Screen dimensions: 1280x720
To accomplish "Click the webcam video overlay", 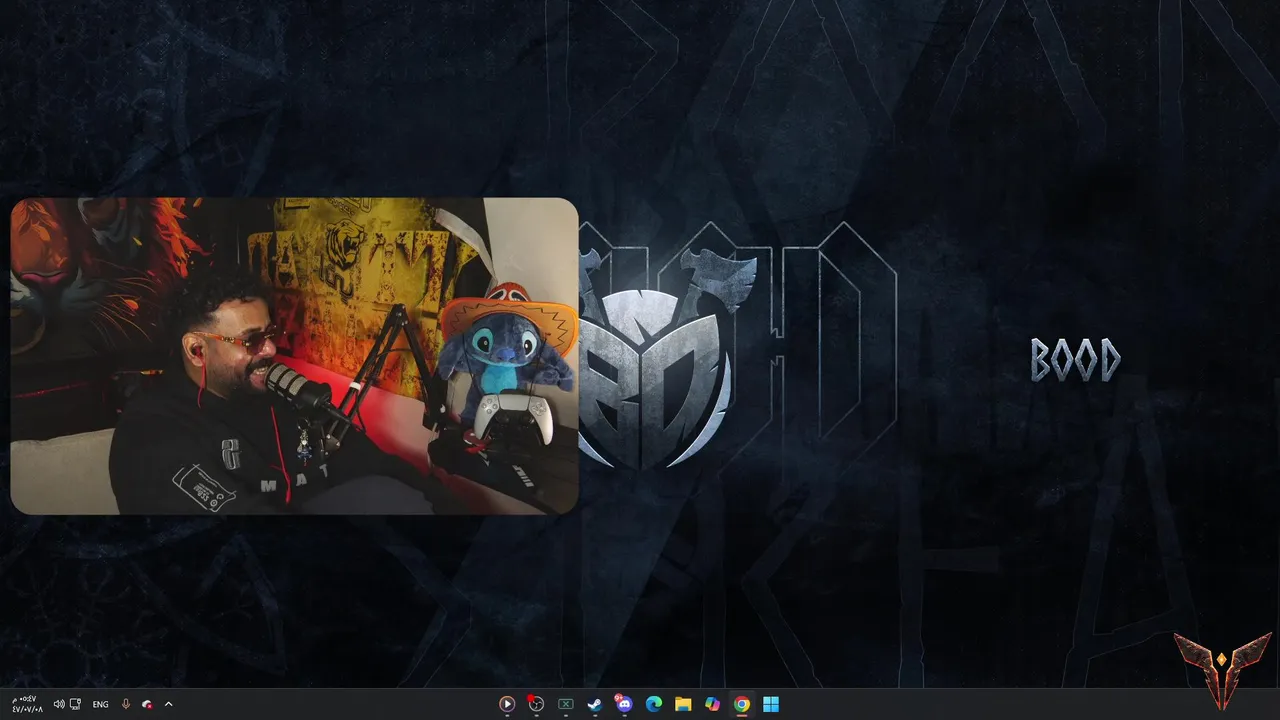I will (294, 356).
